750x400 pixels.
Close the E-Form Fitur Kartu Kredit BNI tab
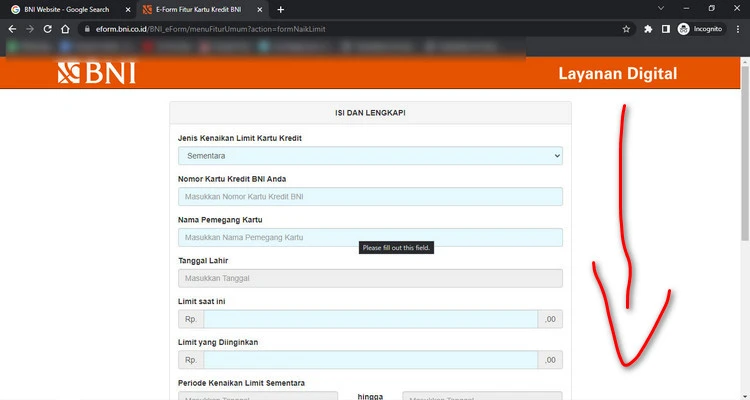point(259,10)
